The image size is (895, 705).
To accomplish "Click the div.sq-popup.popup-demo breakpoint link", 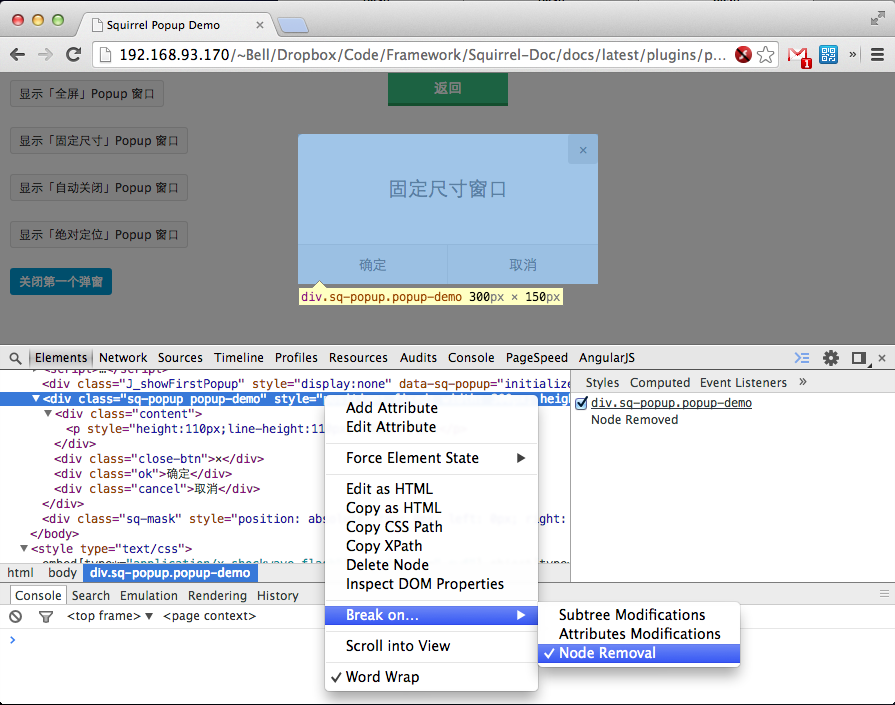I will pyautogui.click(x=671, y=403).
